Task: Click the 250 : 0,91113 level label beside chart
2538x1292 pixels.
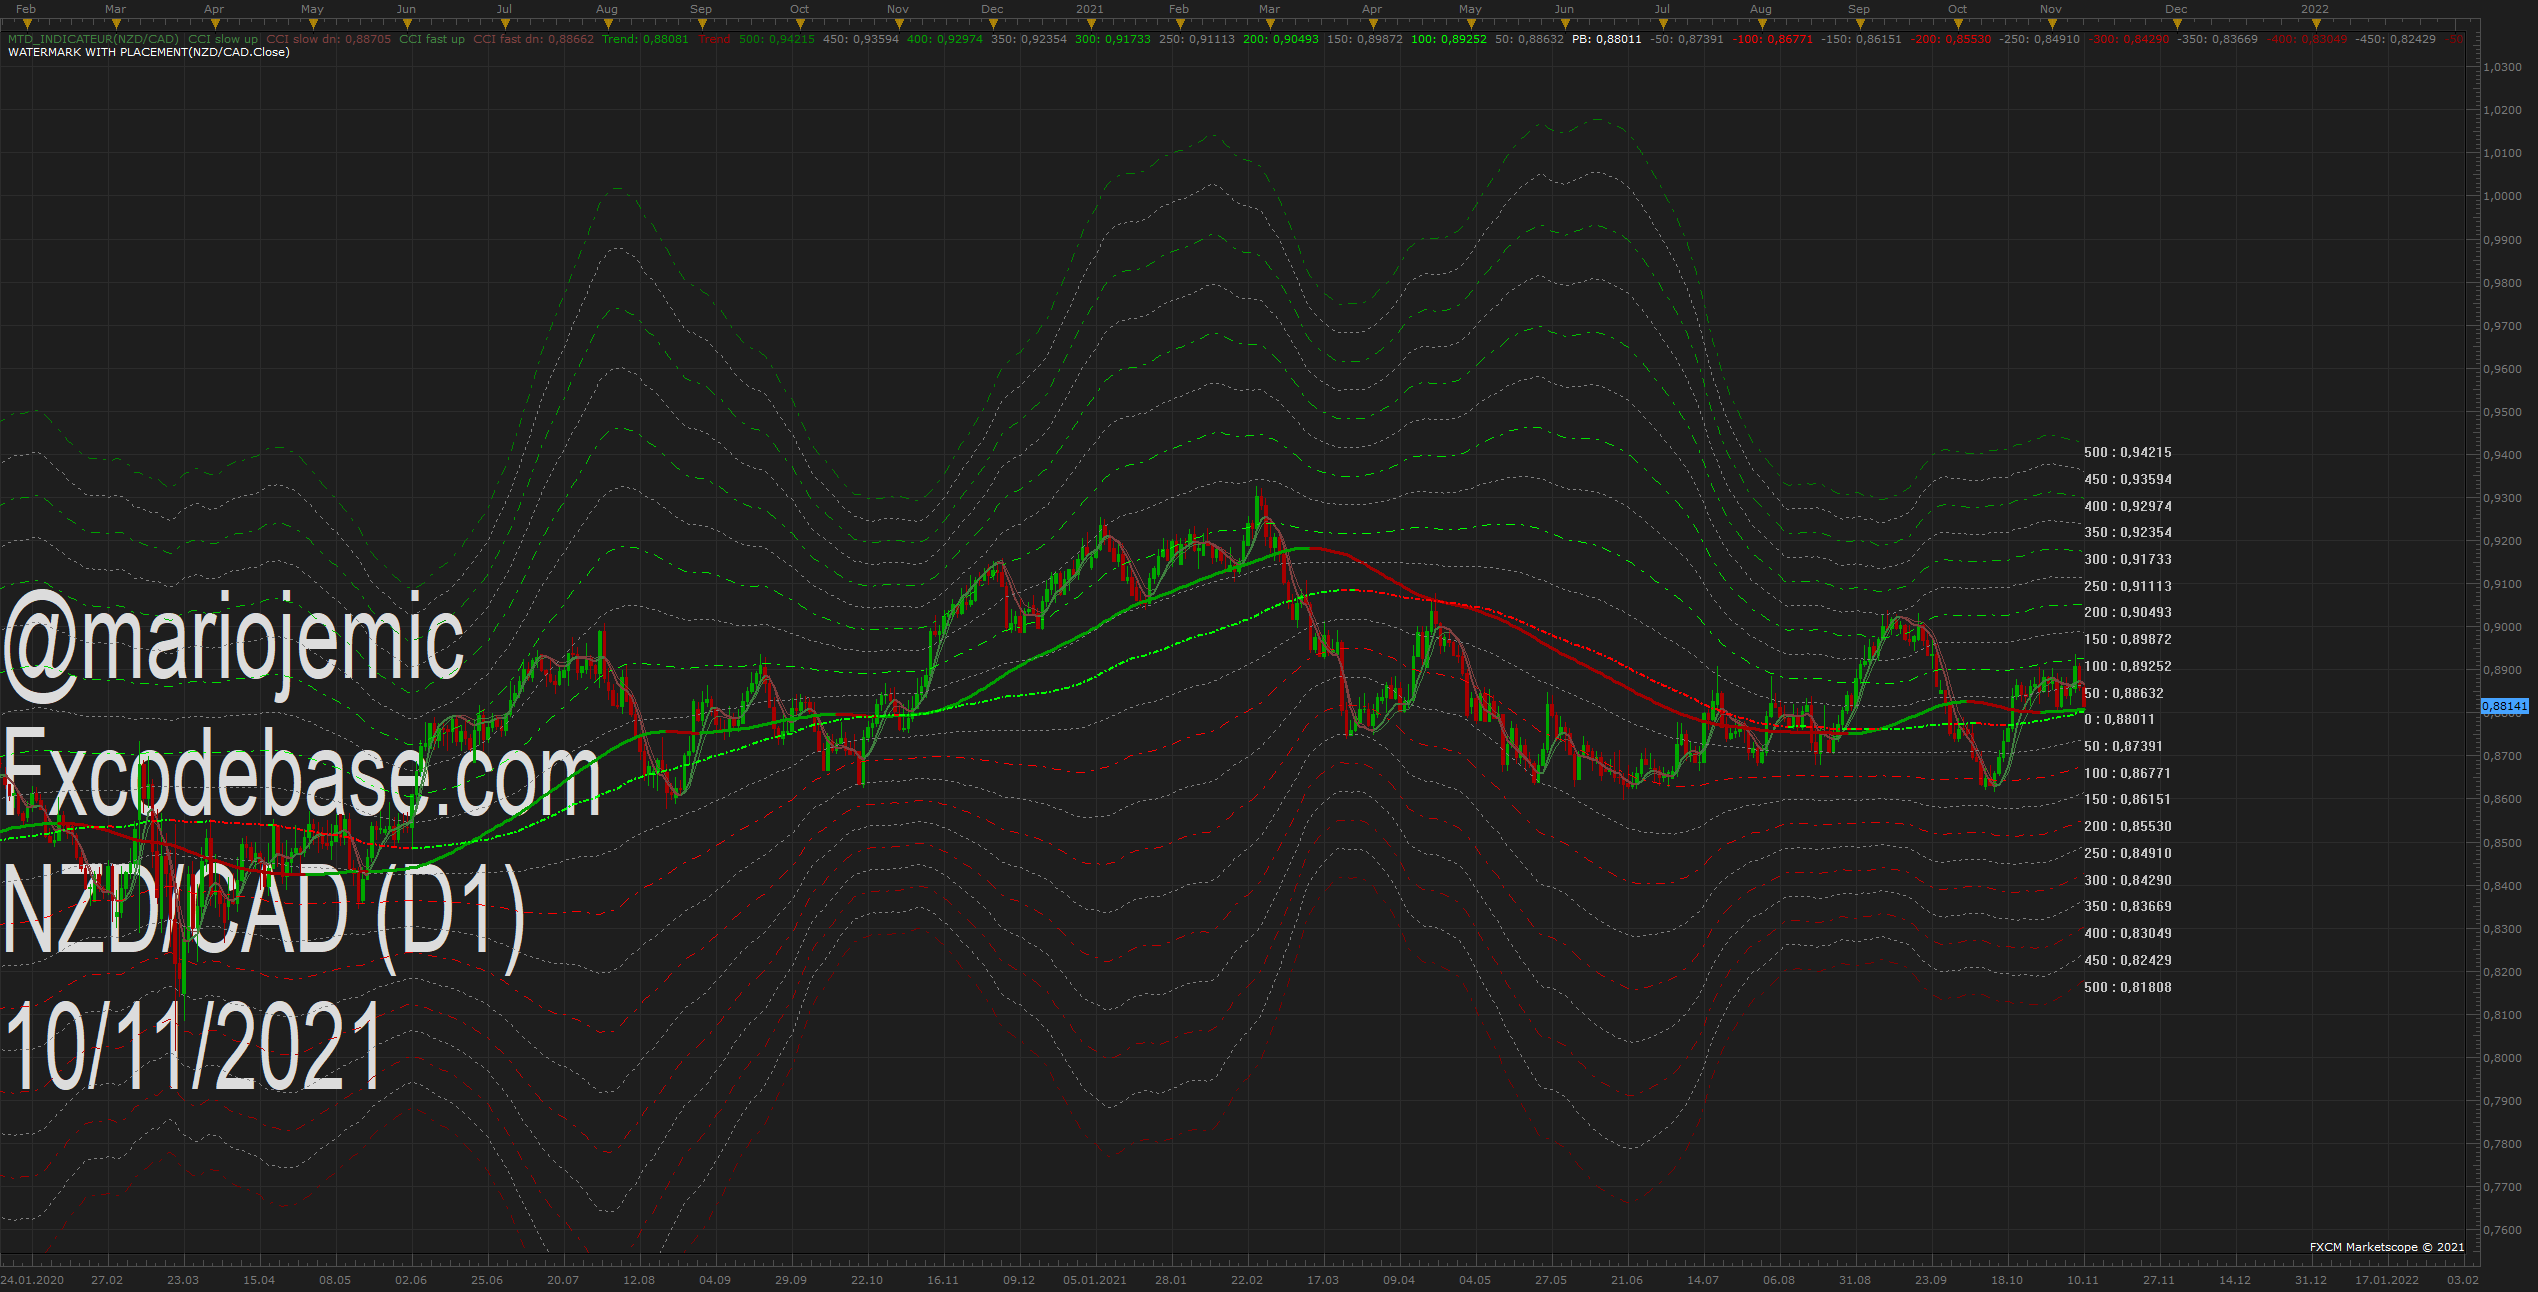Action: coord(2128,587)
